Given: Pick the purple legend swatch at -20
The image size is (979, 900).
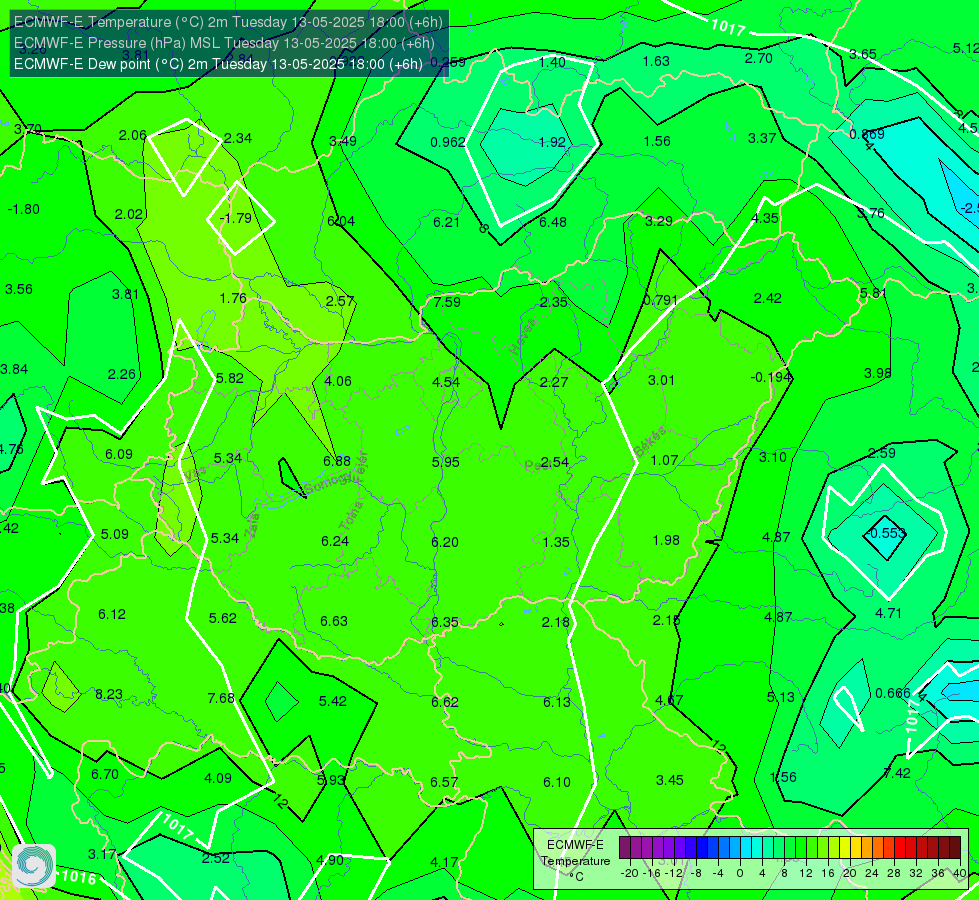Looking at the screenshot, I should click(x=625, y=848).
